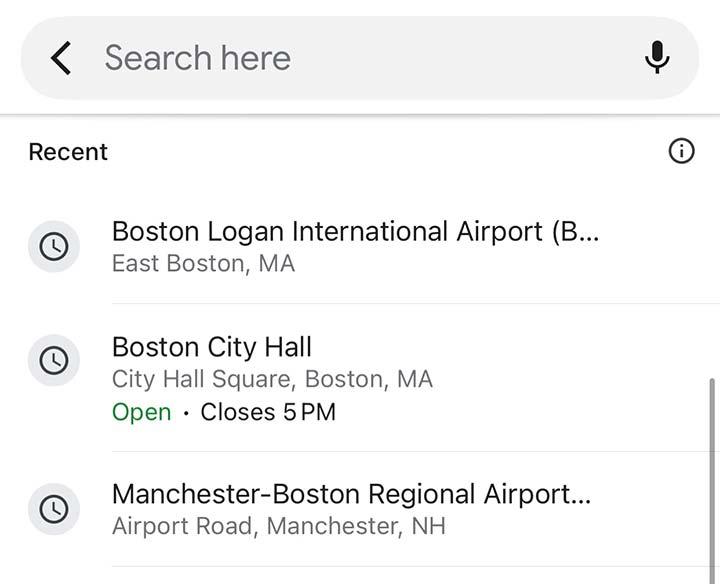The image size is (720, 584).
Task: Click the green "Open" status label
Action: 141,412
